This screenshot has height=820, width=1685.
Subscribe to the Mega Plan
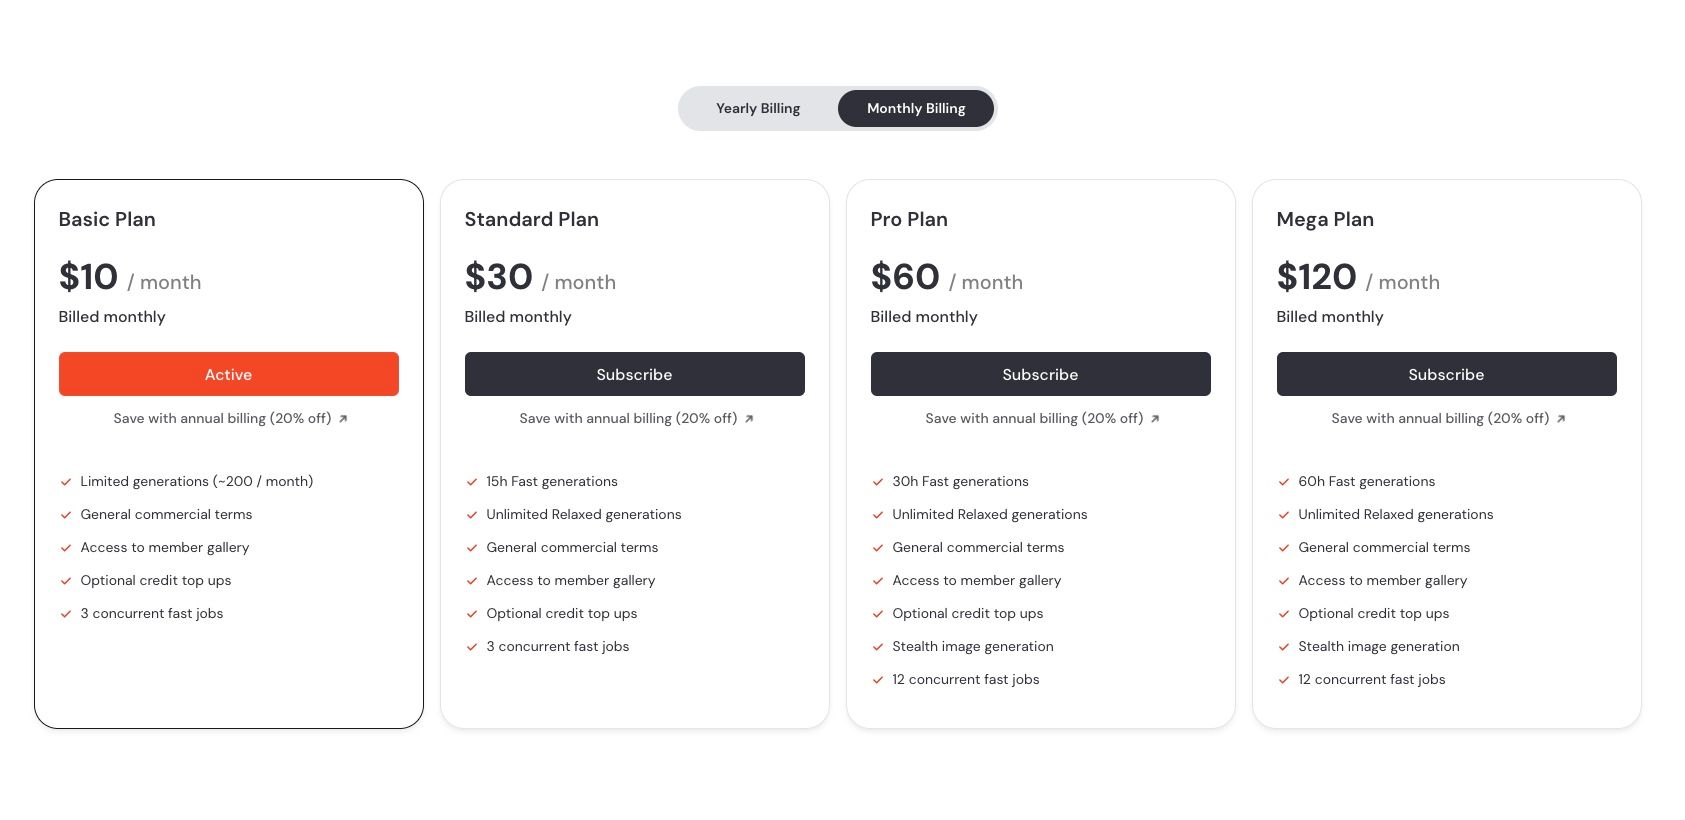click(1446, 374)
